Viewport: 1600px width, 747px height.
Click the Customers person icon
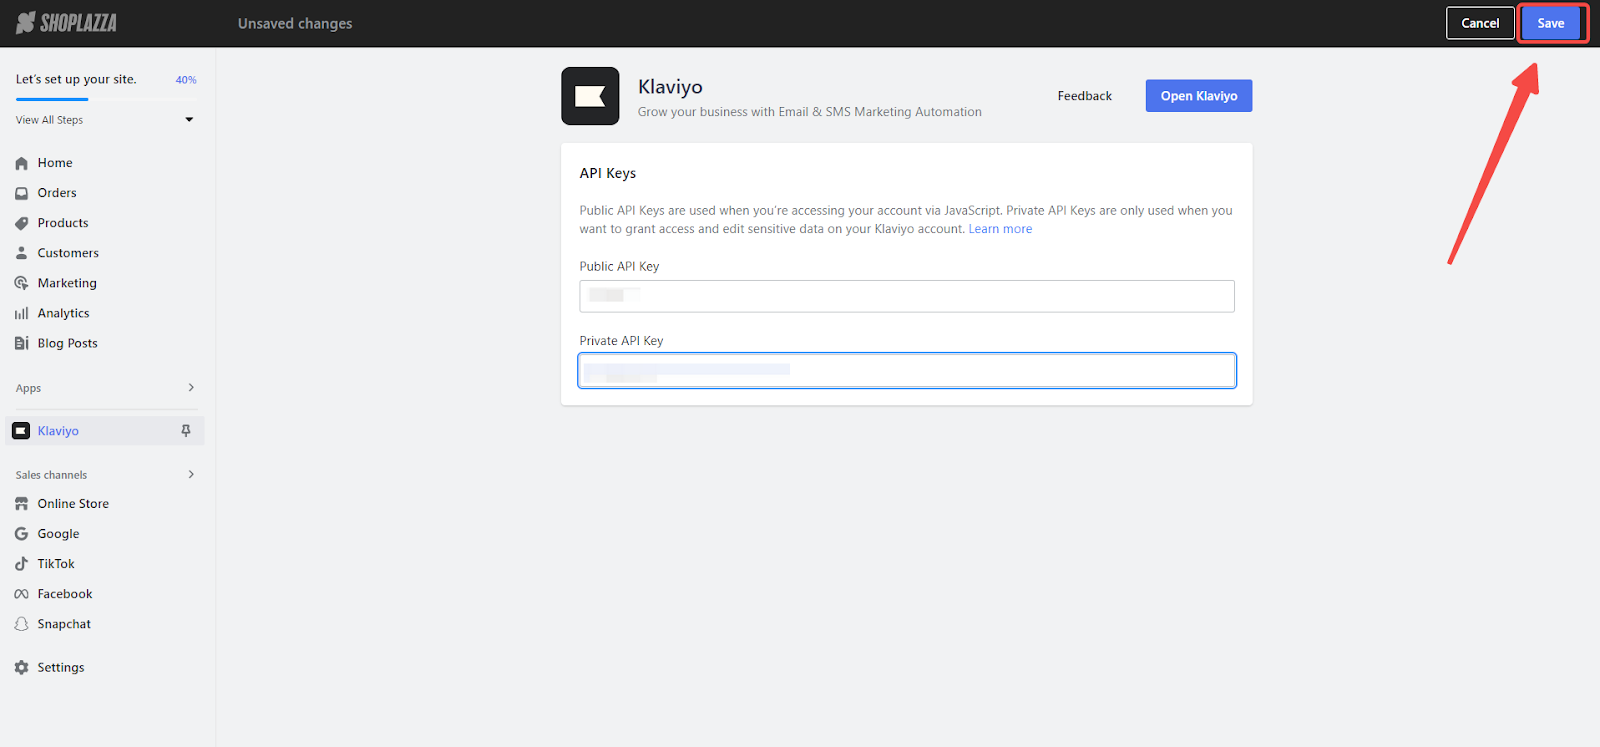pyautogui.click(x=21, y=253)
